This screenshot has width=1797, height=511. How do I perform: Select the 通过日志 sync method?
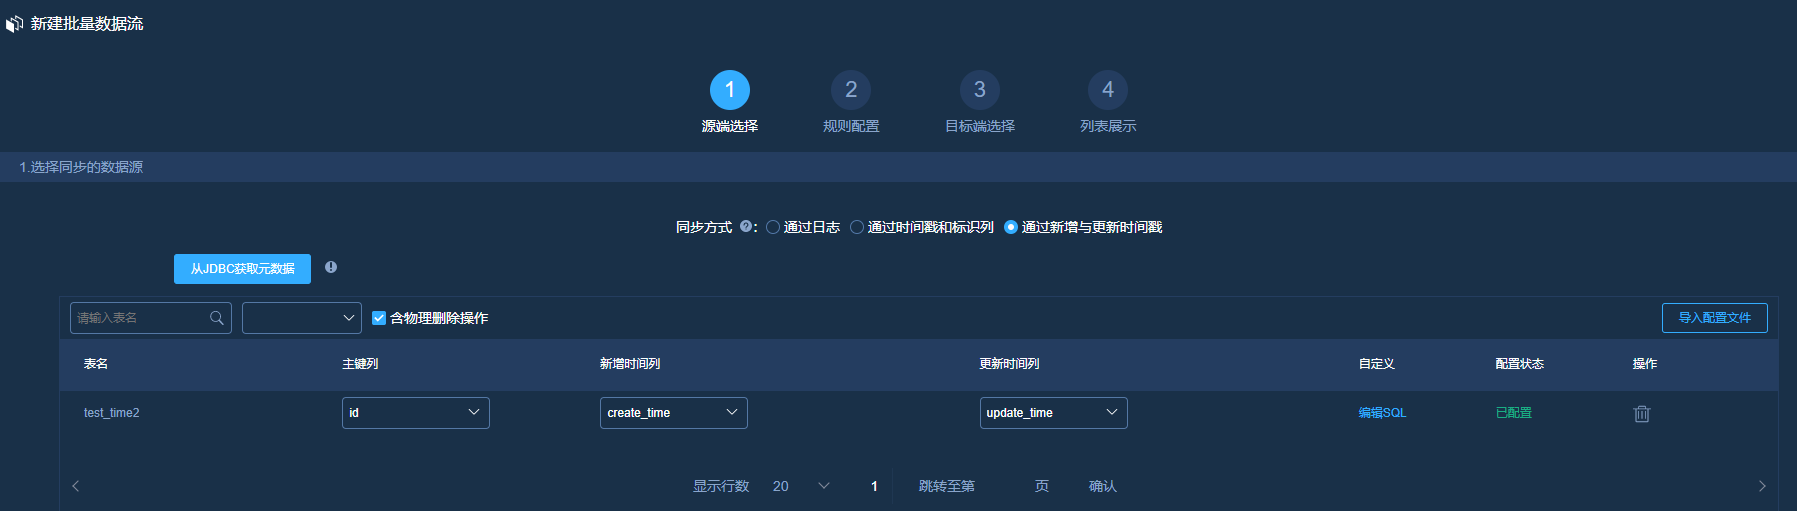click(773, 227)
